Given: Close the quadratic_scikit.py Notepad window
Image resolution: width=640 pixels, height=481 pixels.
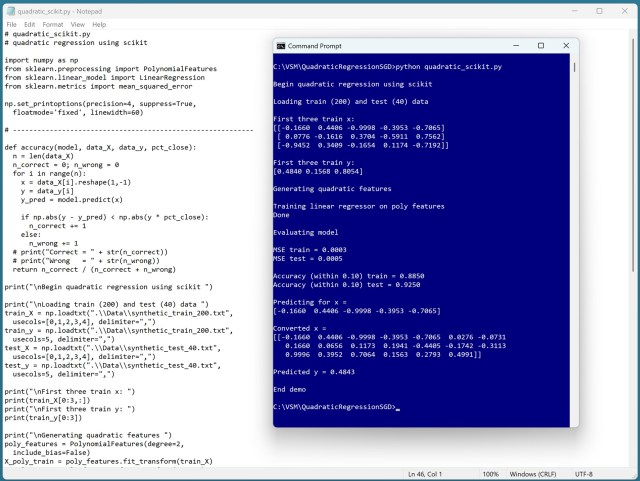Looking at the screenshot, I should (x=626, y=11).
